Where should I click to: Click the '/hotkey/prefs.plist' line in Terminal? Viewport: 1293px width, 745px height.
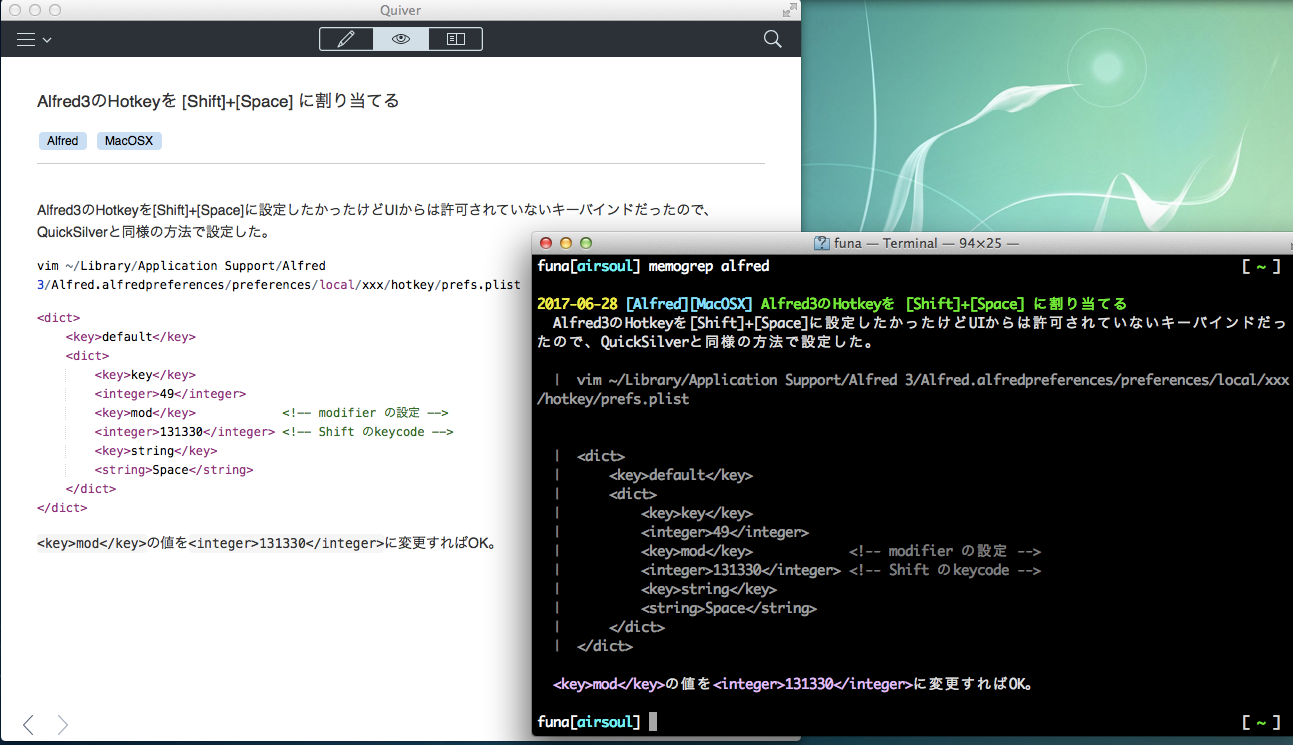coord(613,399)
